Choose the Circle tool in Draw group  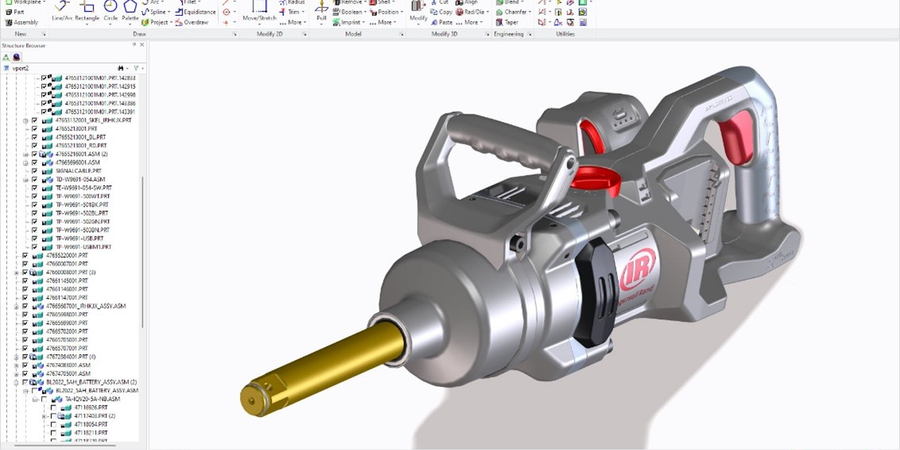[x=109, y=12]
